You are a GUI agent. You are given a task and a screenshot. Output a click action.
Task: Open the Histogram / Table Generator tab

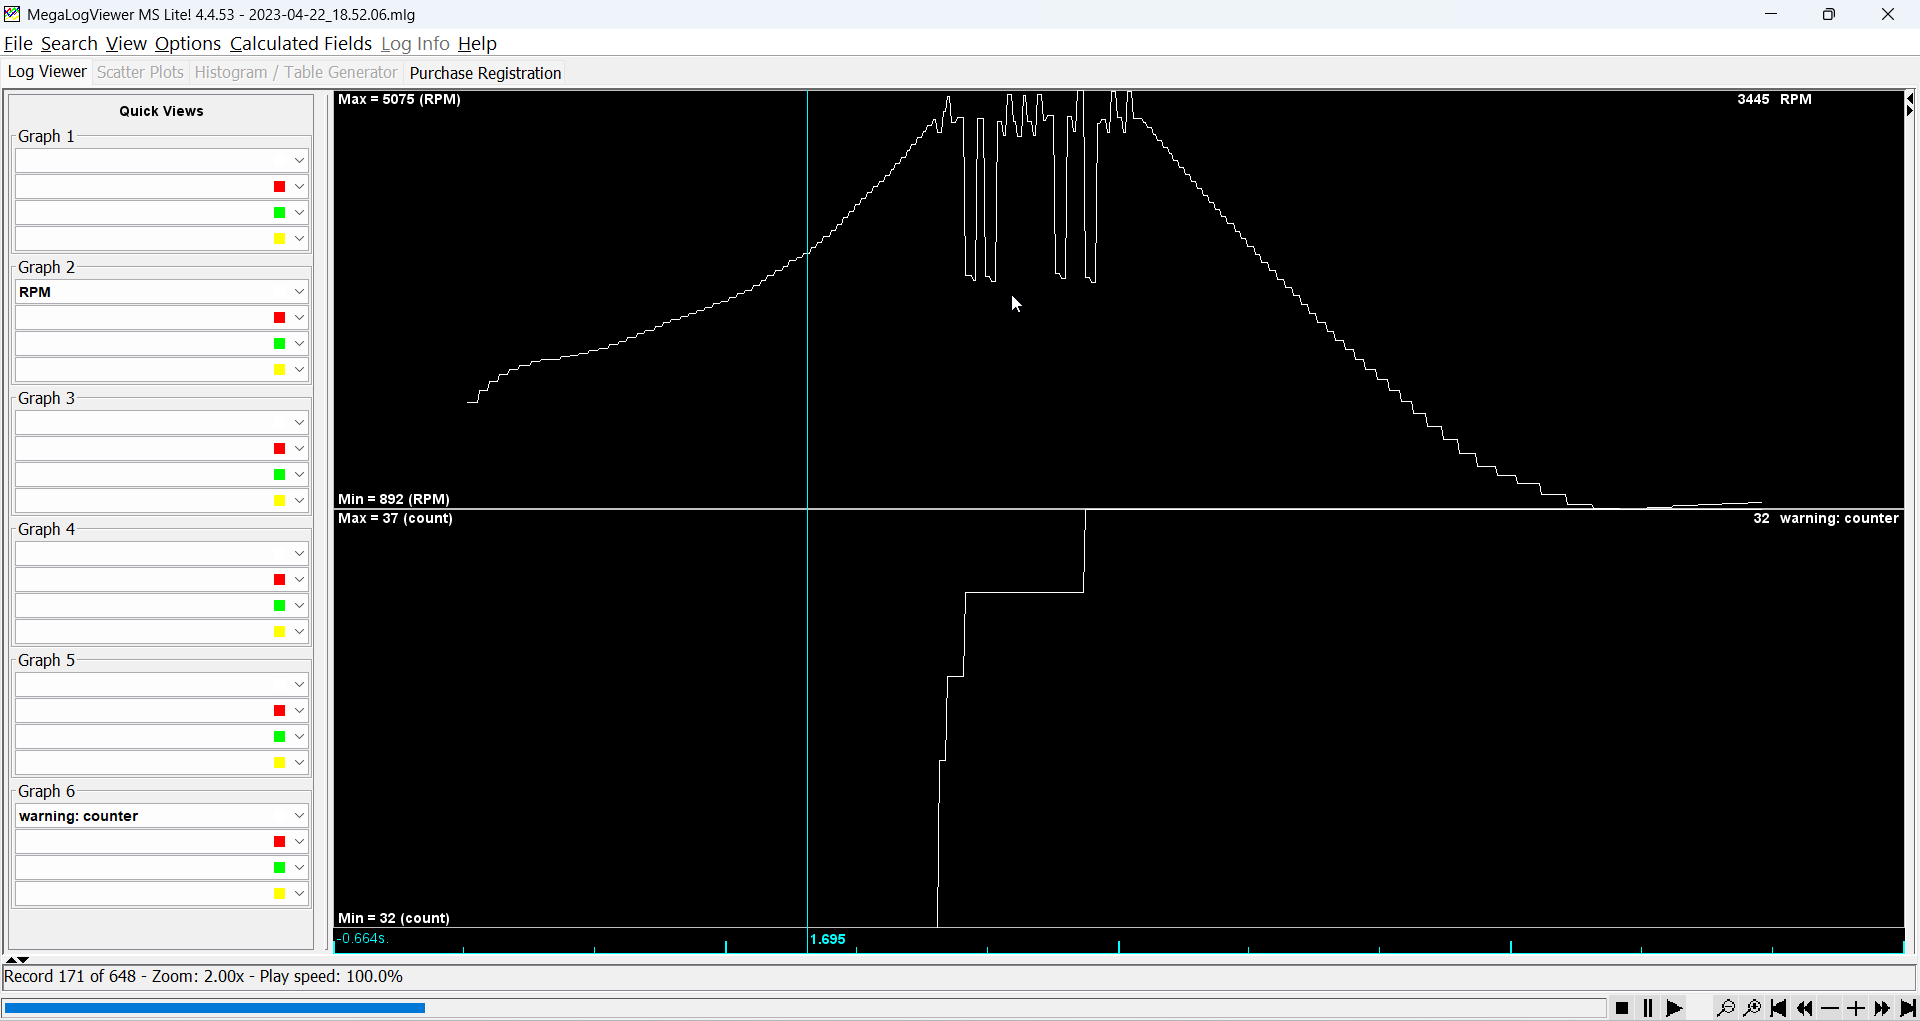click(296, 72)
